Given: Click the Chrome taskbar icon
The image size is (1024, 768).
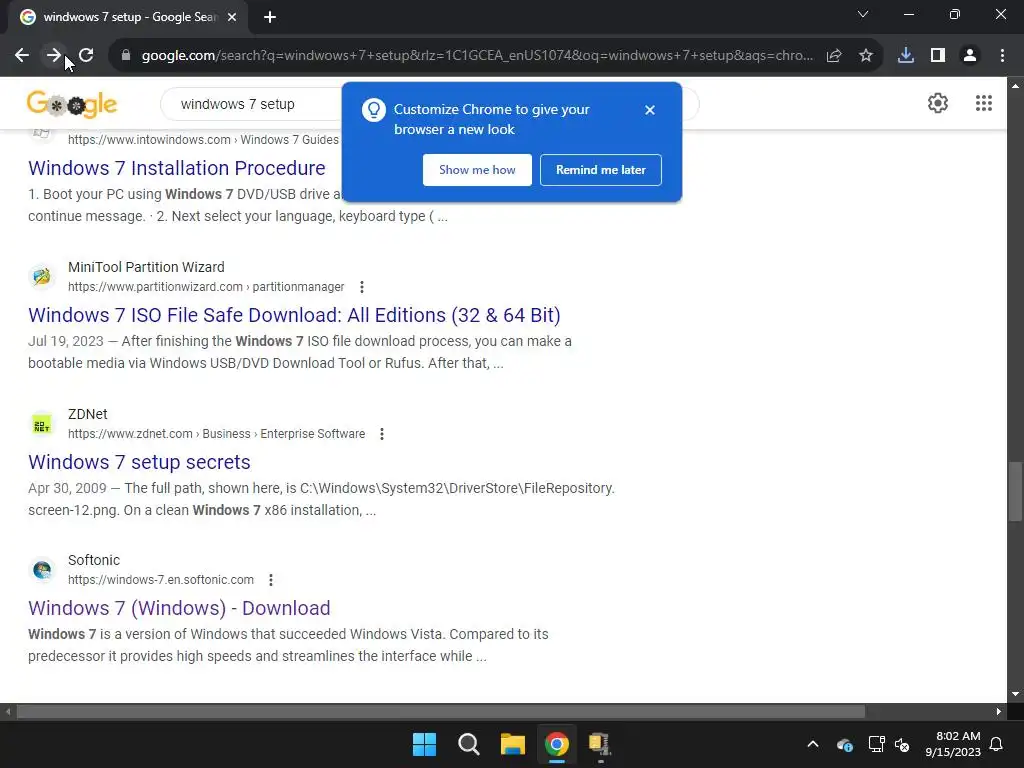Looking at the screenshot, I should (557, 744).
